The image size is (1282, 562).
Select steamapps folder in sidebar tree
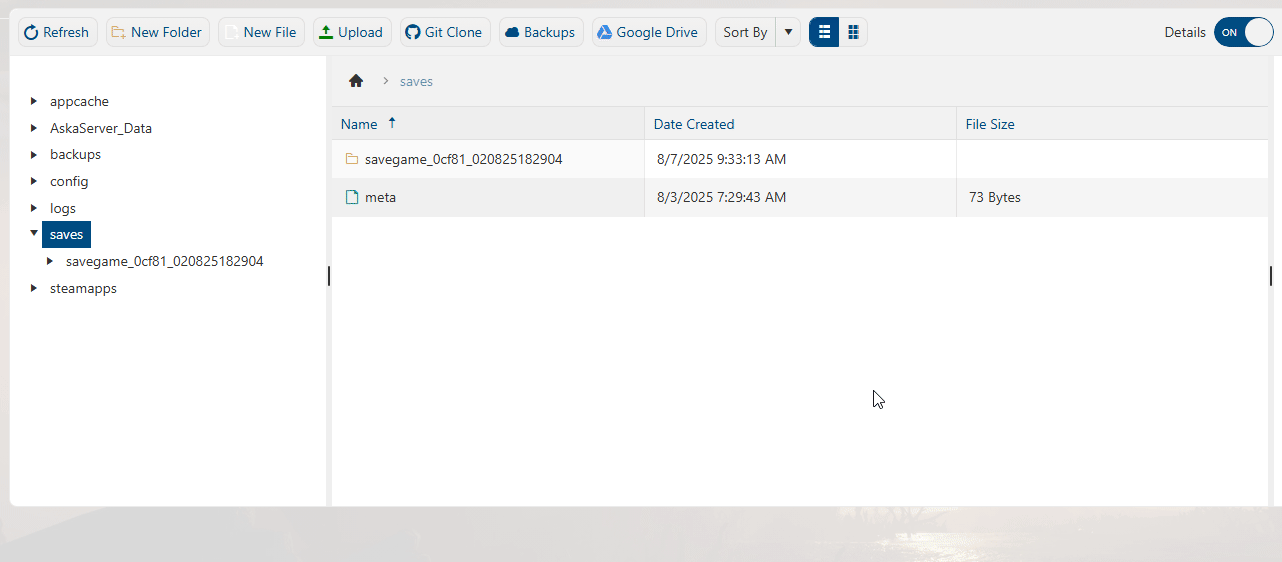coord(83,288)
